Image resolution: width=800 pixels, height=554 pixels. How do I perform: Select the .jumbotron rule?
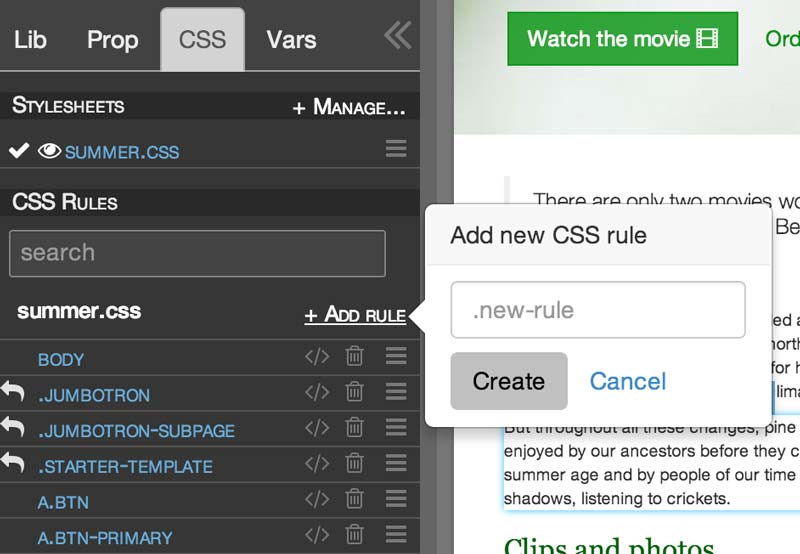[x=94, y=395]
